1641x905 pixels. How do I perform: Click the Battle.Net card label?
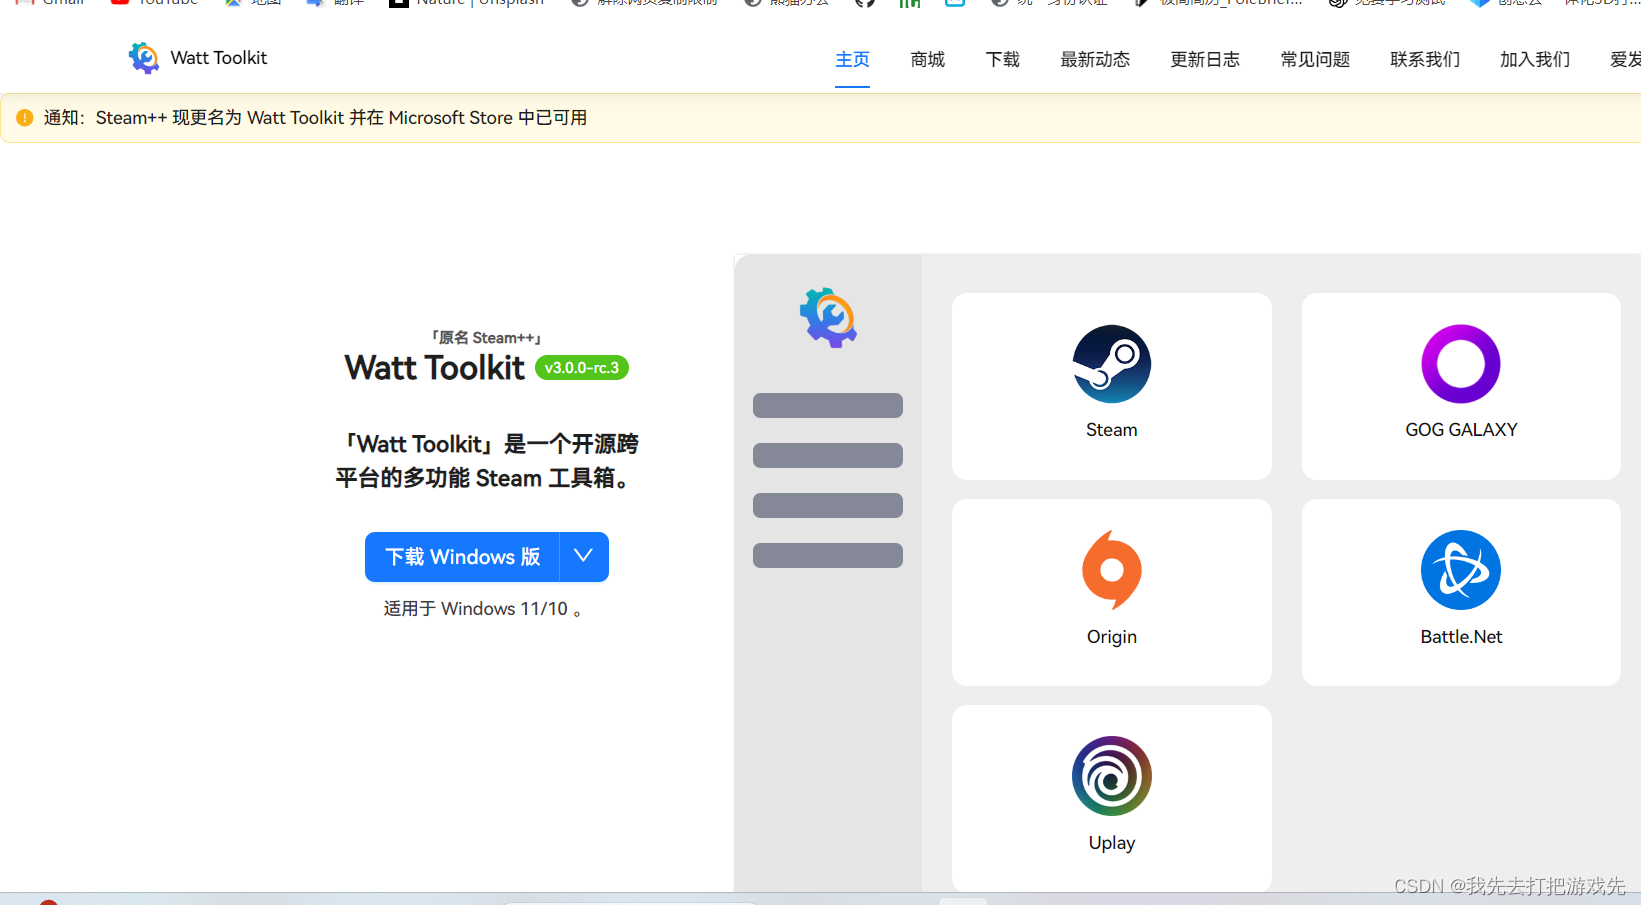click(1461, 637)
